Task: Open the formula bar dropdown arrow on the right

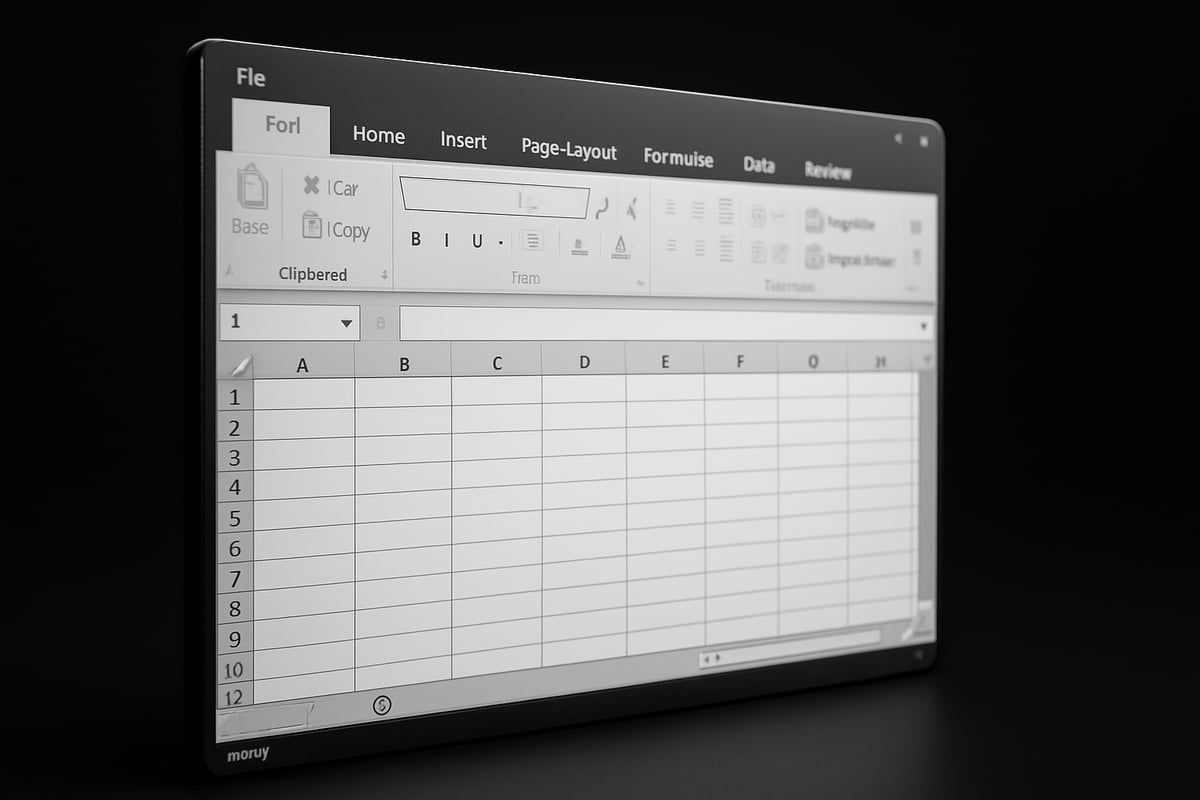Action: 923,324
